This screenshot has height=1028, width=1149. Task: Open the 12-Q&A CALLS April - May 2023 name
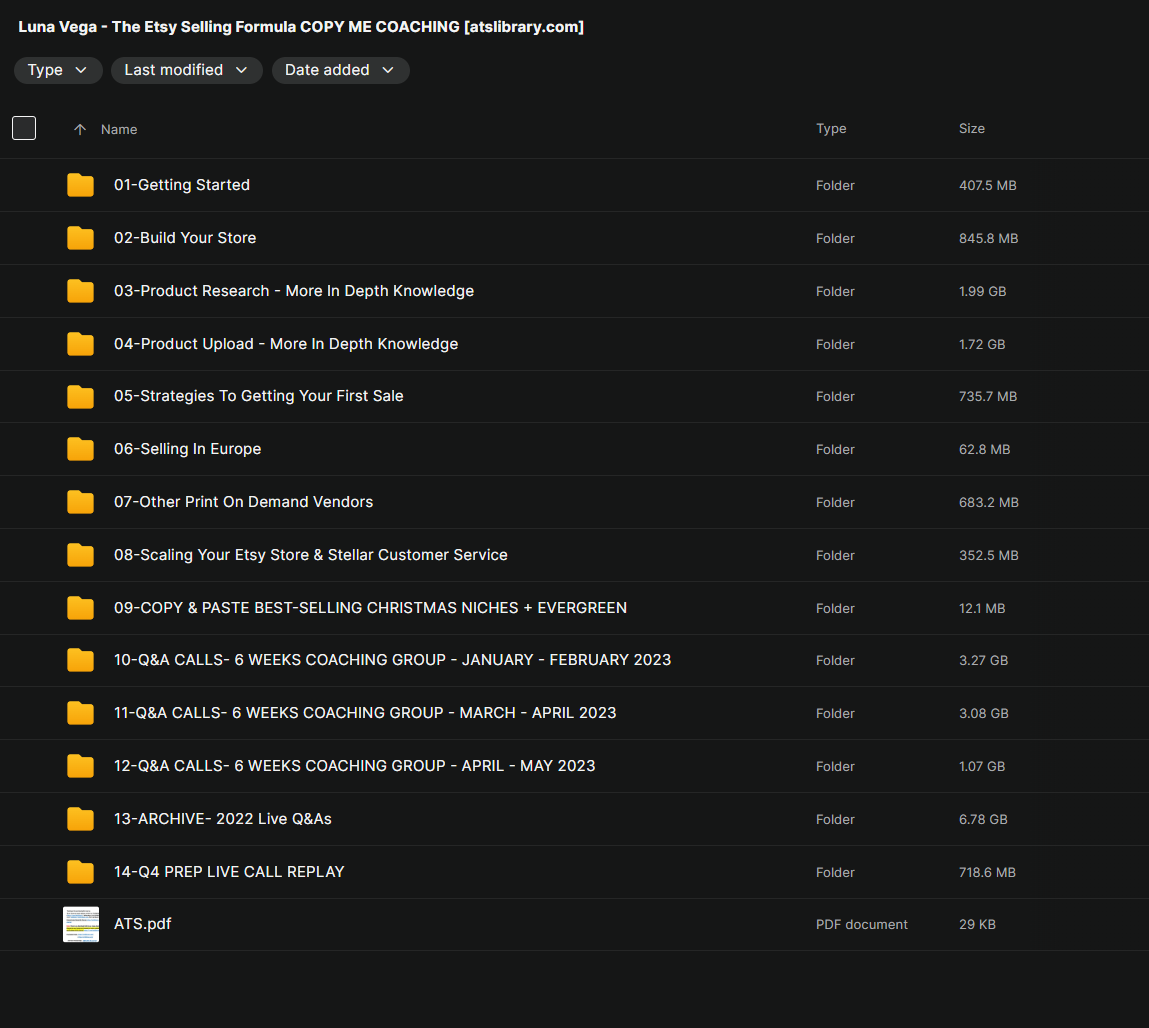[355, 766]
